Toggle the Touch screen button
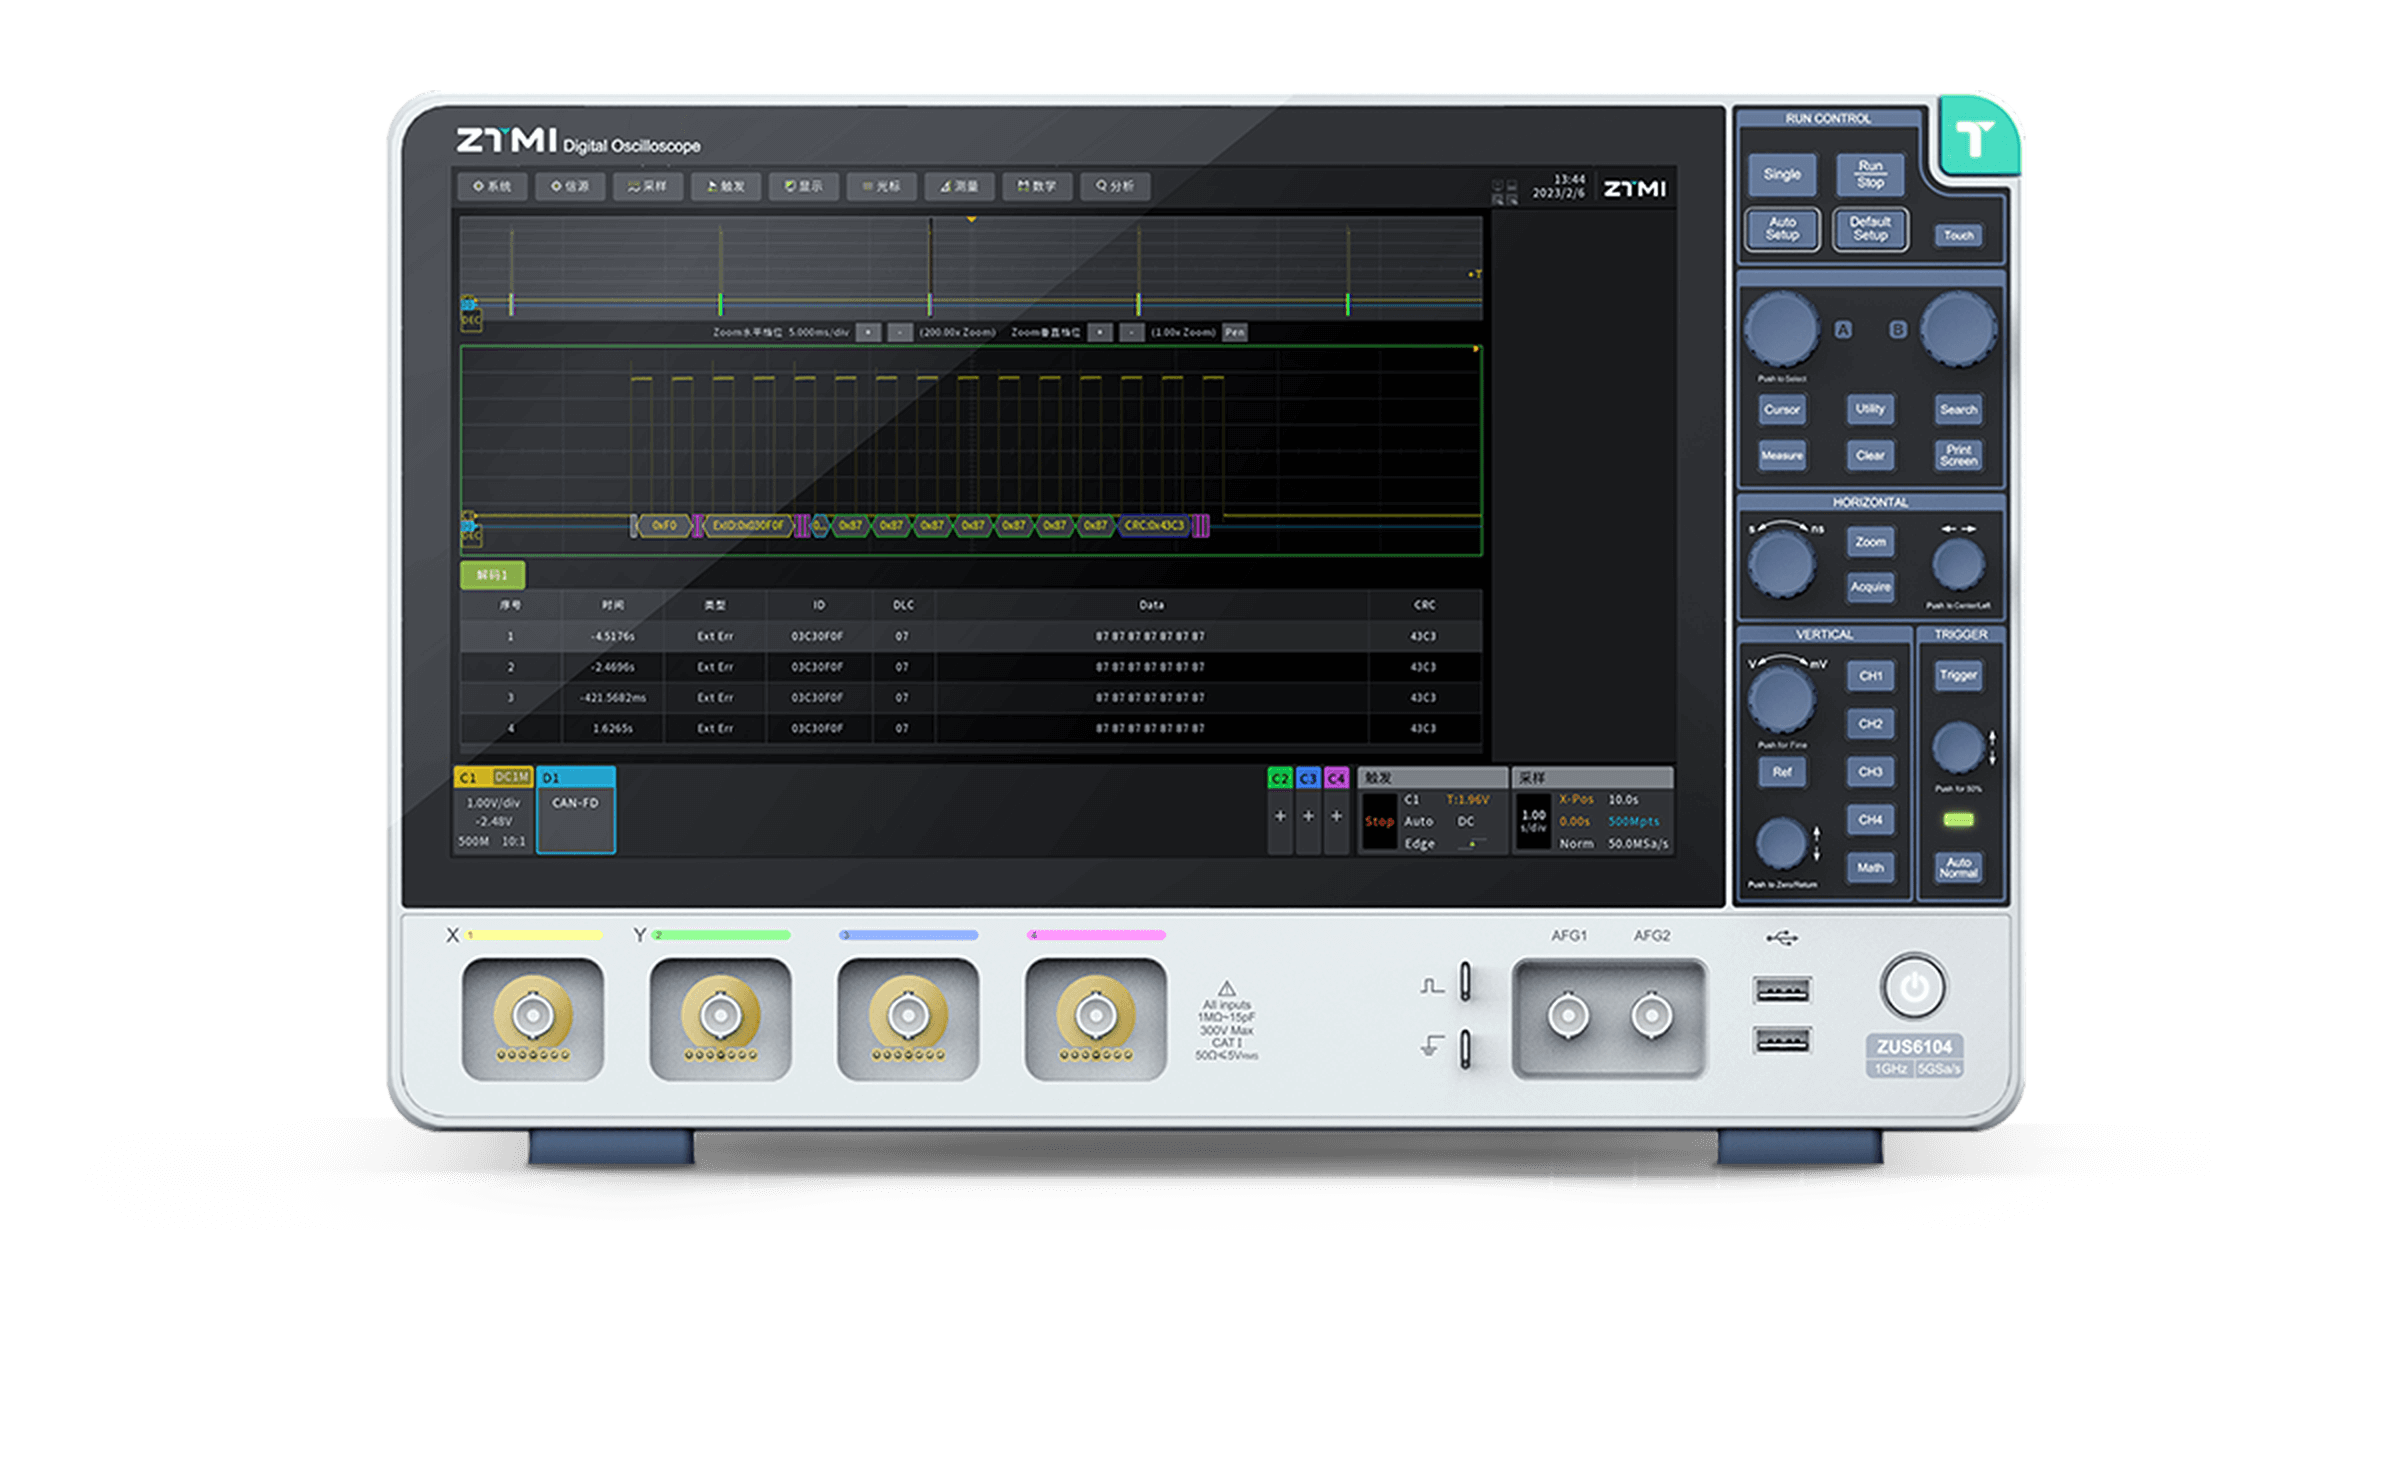The width and height of the screenshot is (2400, 1460). tap(1958, 236)
